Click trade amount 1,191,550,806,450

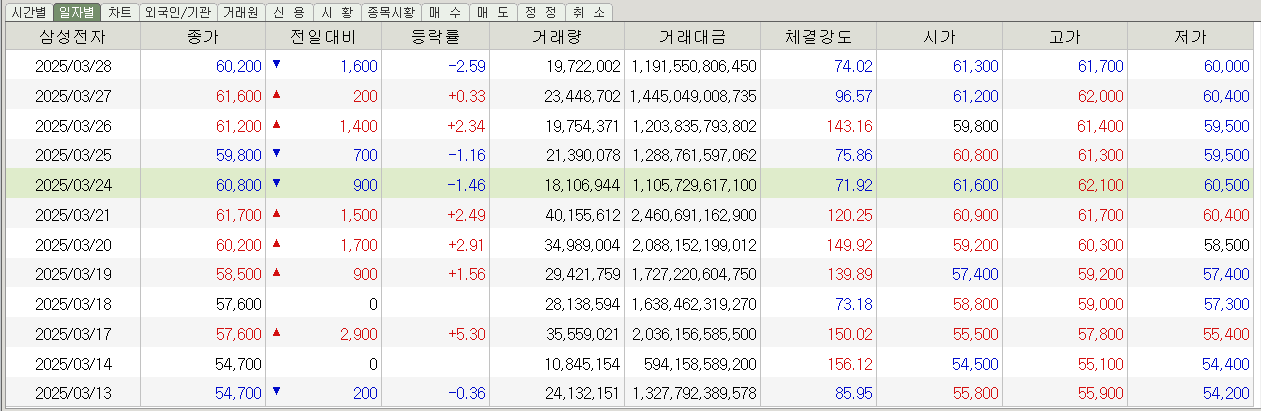tap(693, 66)
